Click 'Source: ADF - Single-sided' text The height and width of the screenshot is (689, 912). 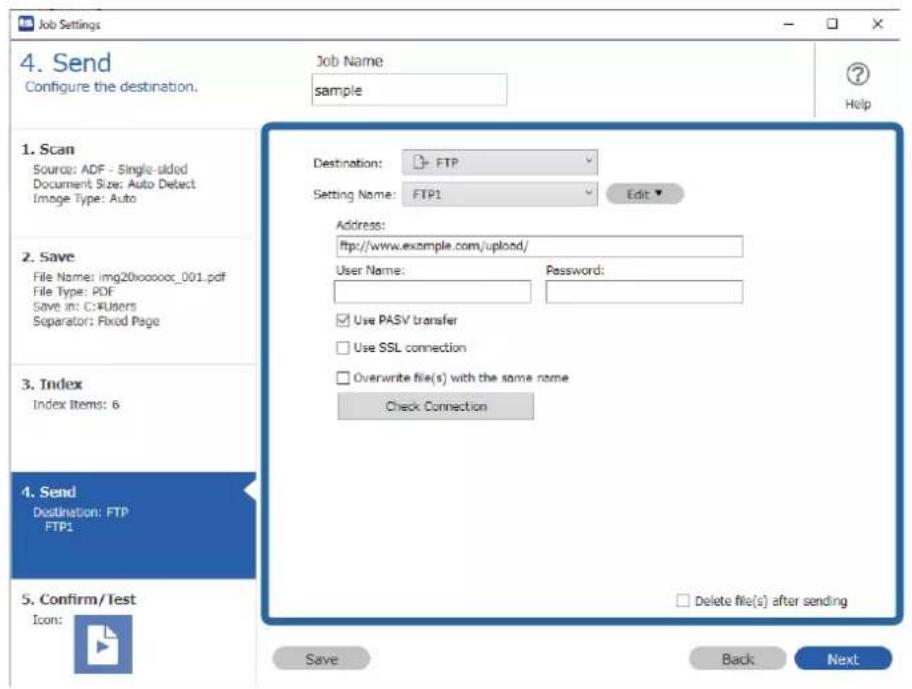(x=110, y=169)
